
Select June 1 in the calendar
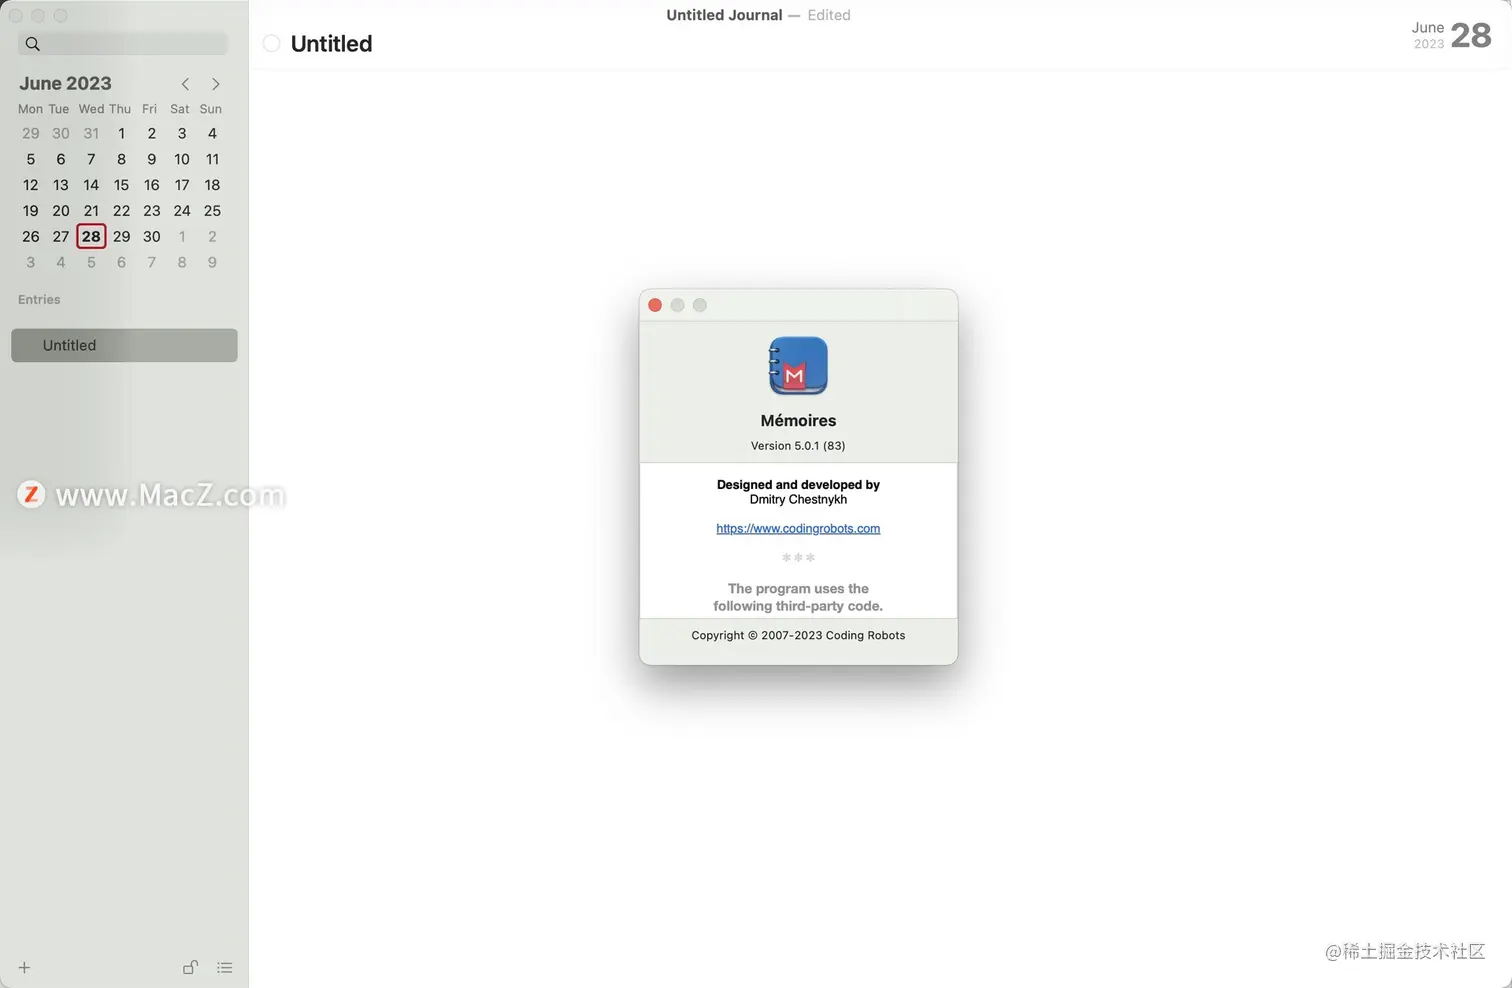pos(121,133)
